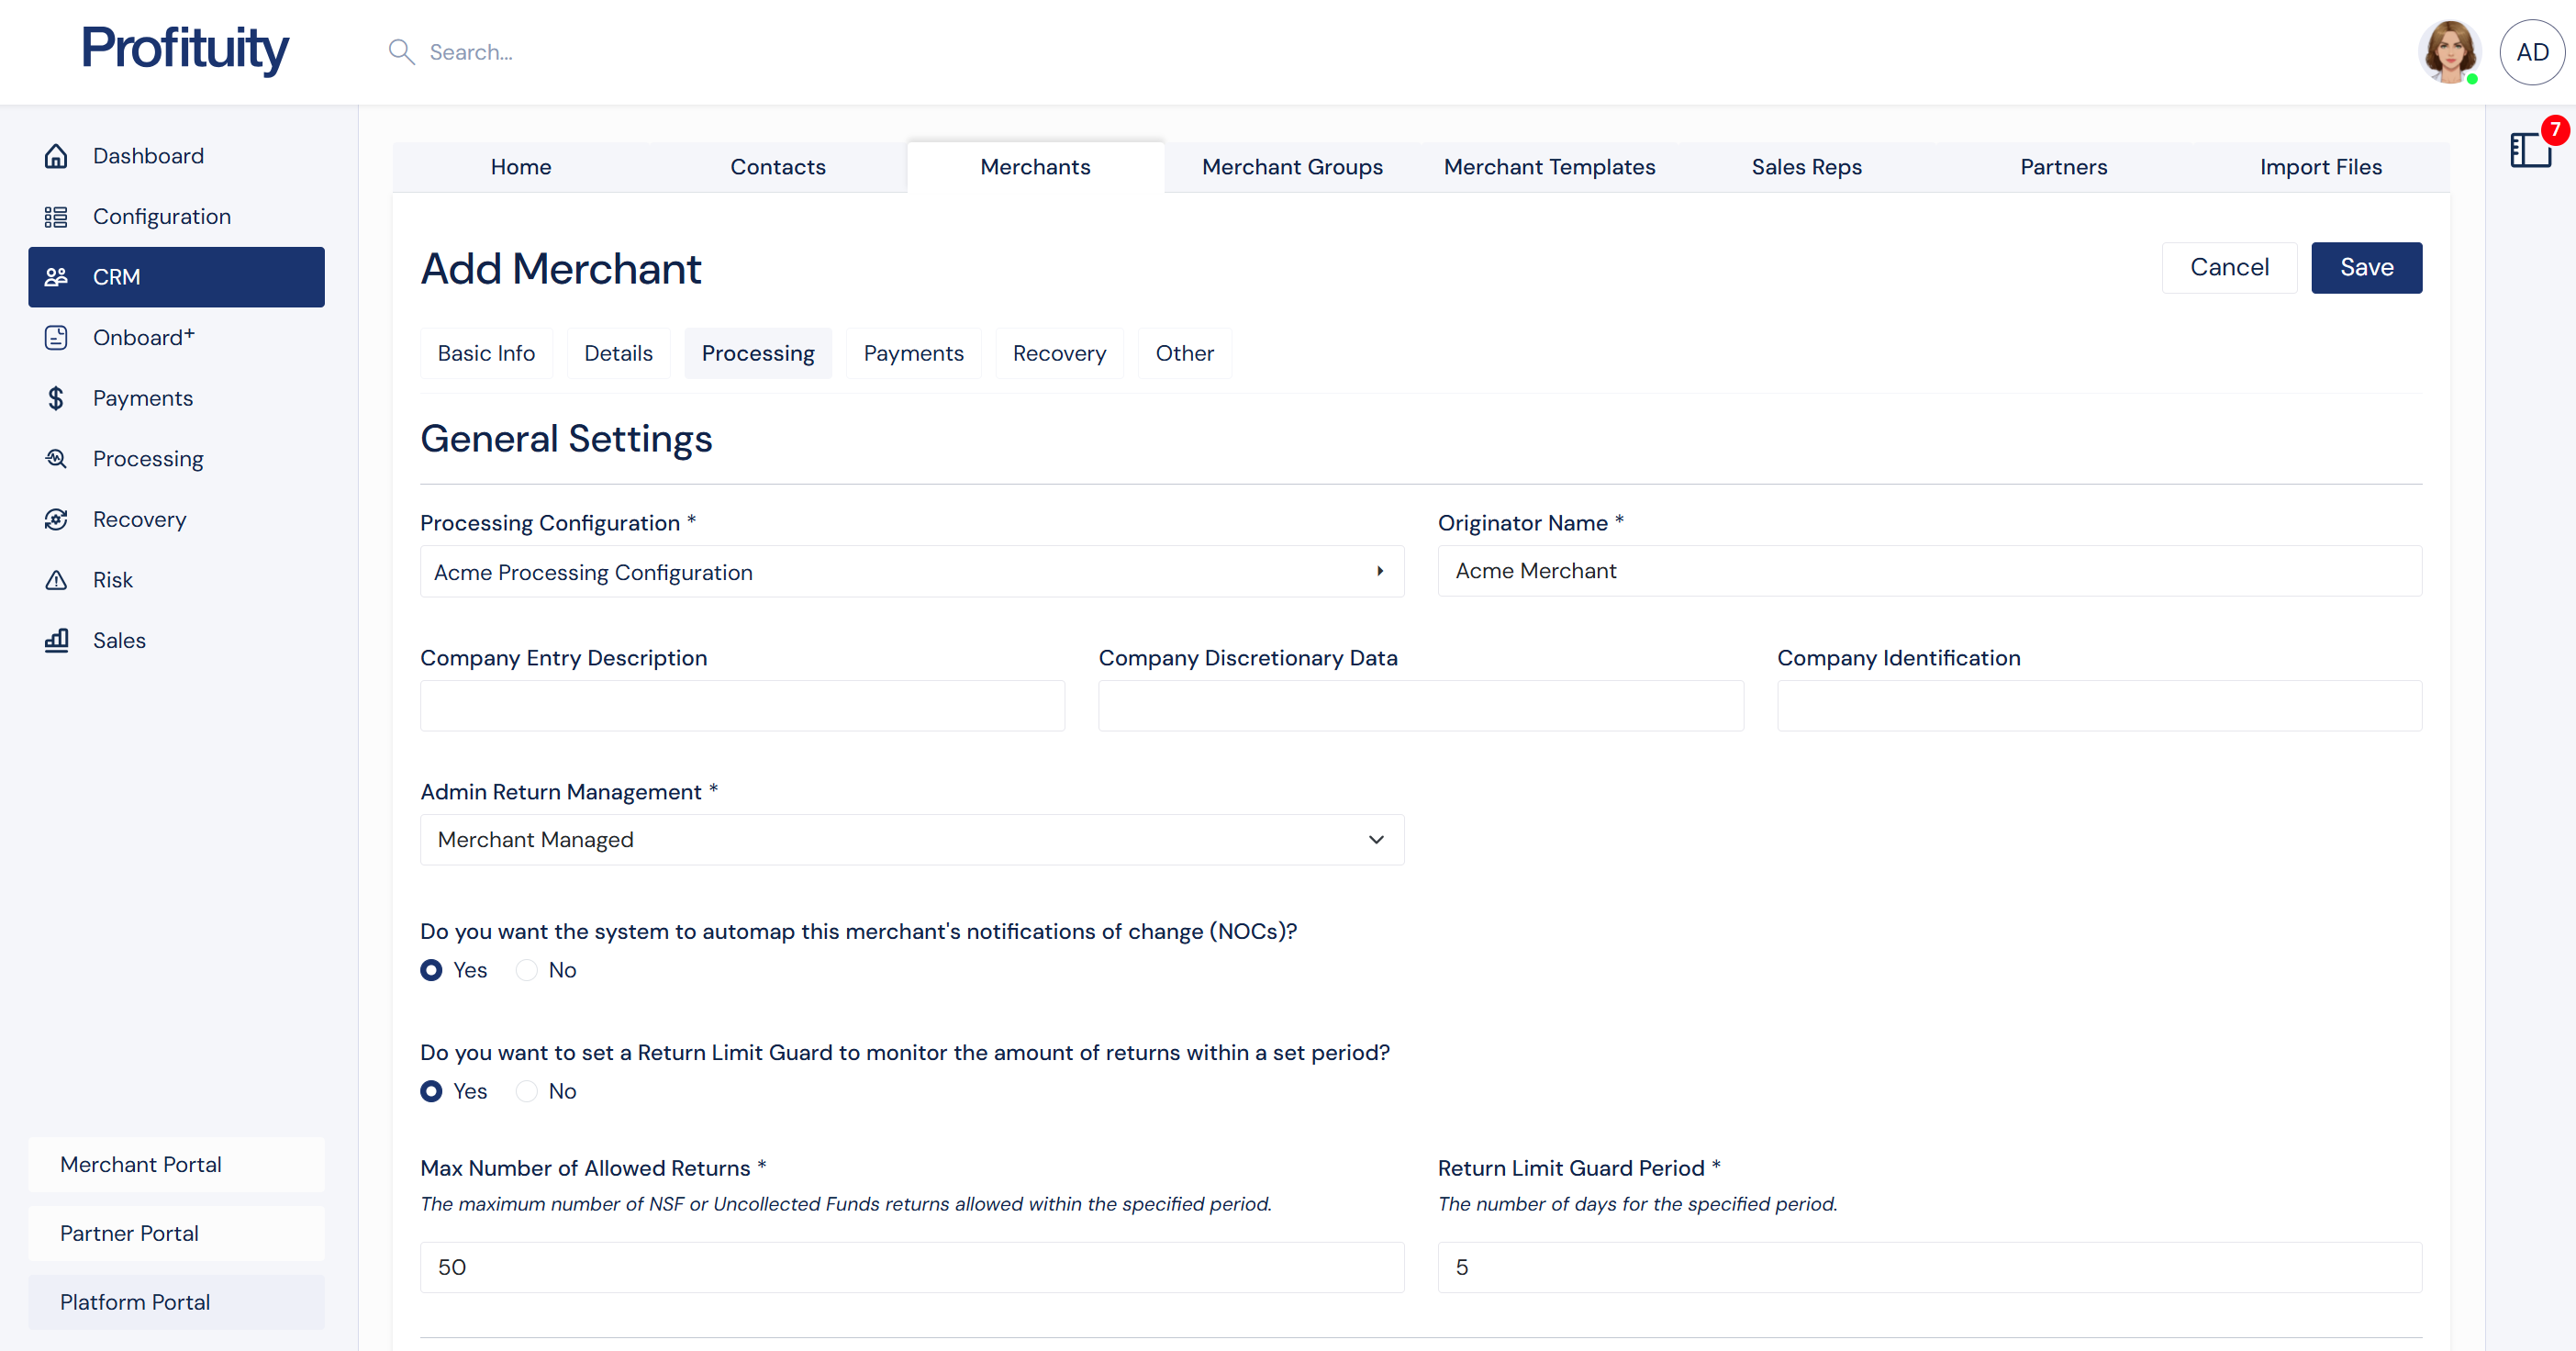Viewport: 2576px width, 1351px height.
Task: Click the Cancel button
Action: point(2228,267)
